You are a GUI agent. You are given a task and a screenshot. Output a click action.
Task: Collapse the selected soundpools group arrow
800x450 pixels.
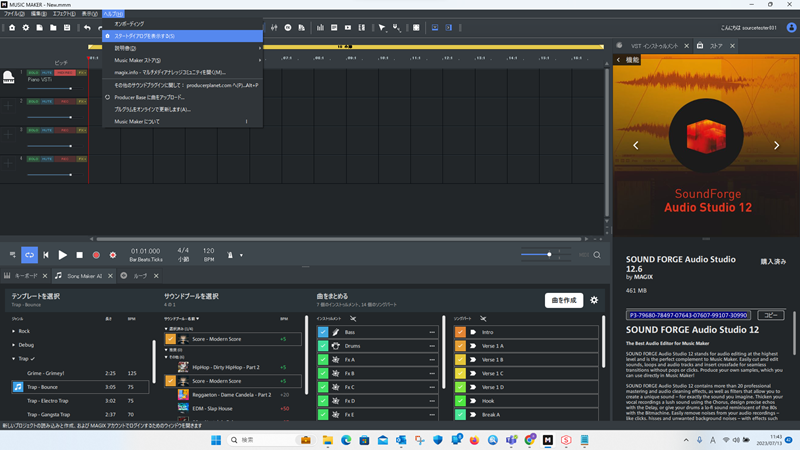(x=166, y=329)
